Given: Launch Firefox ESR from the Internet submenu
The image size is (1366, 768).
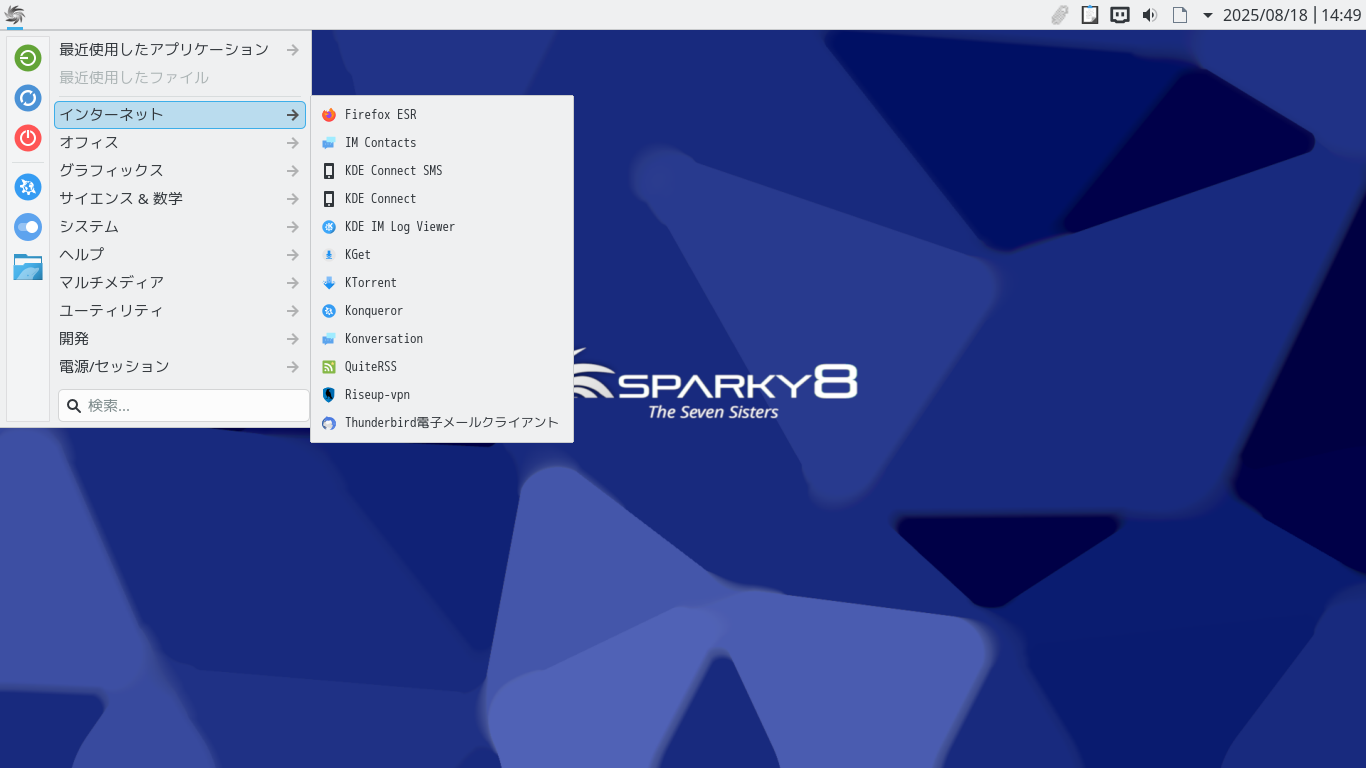Looking at the screenshot, I should [442, 115].
